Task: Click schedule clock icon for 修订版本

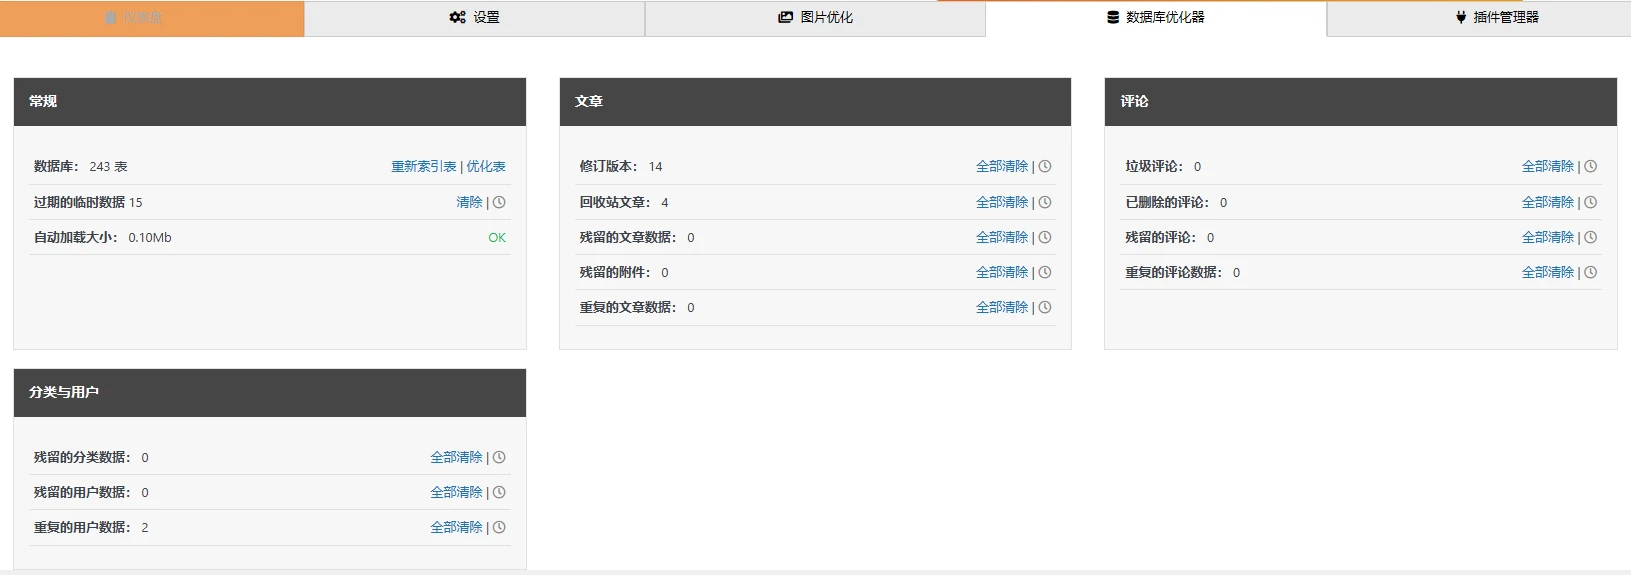Action: coord(1045,167)
